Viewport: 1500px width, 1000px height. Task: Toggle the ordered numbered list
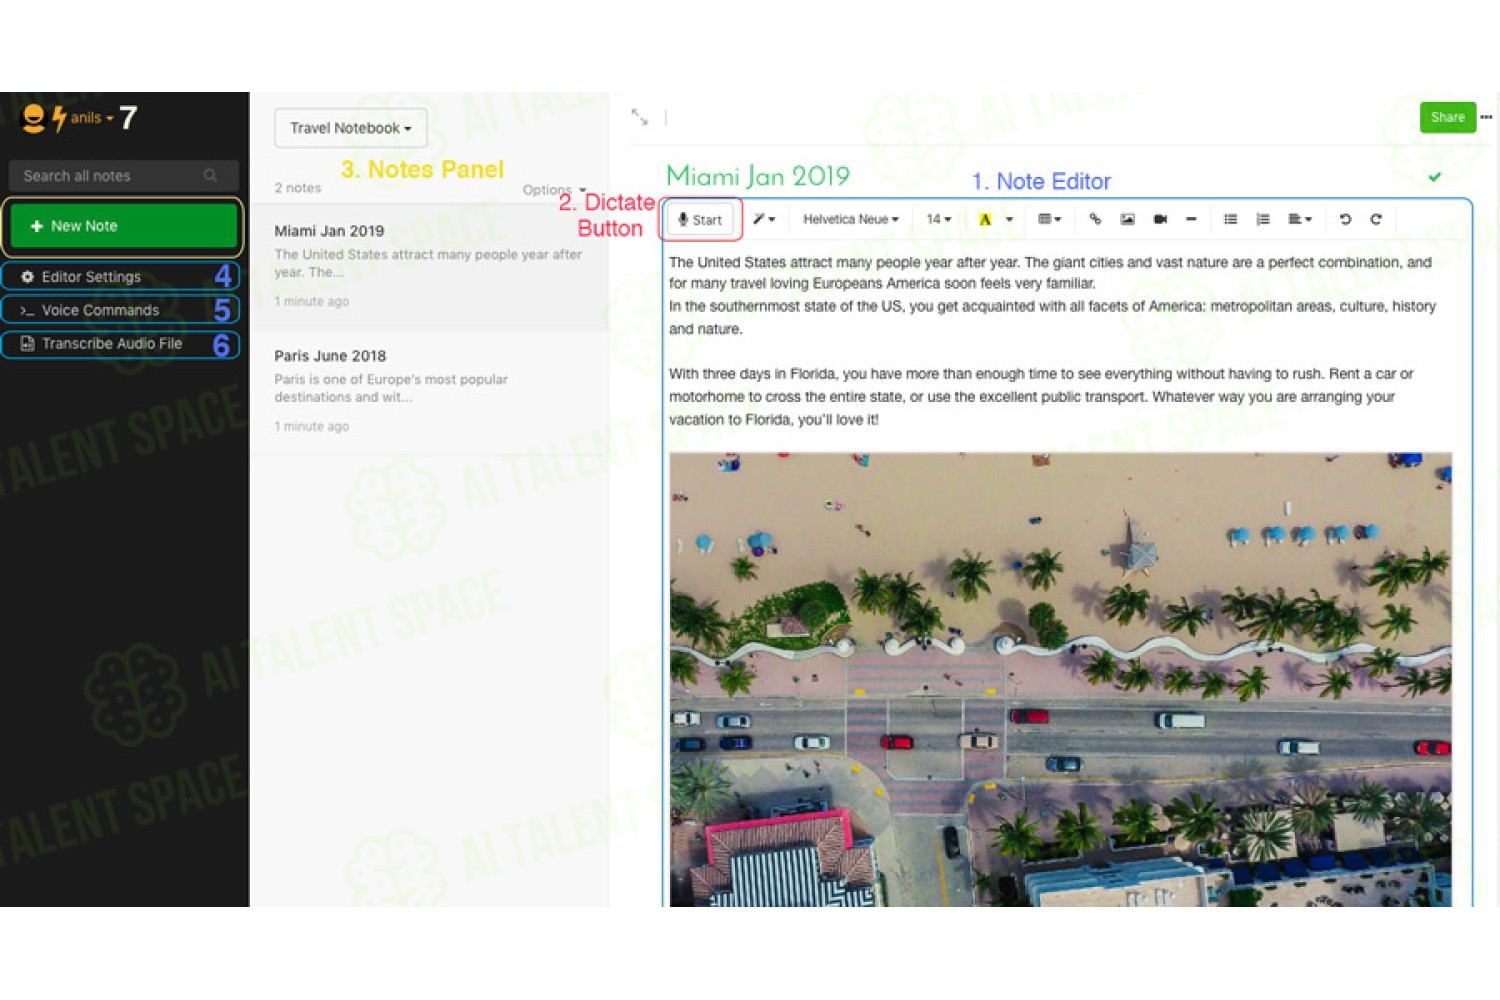(1263, 219)
